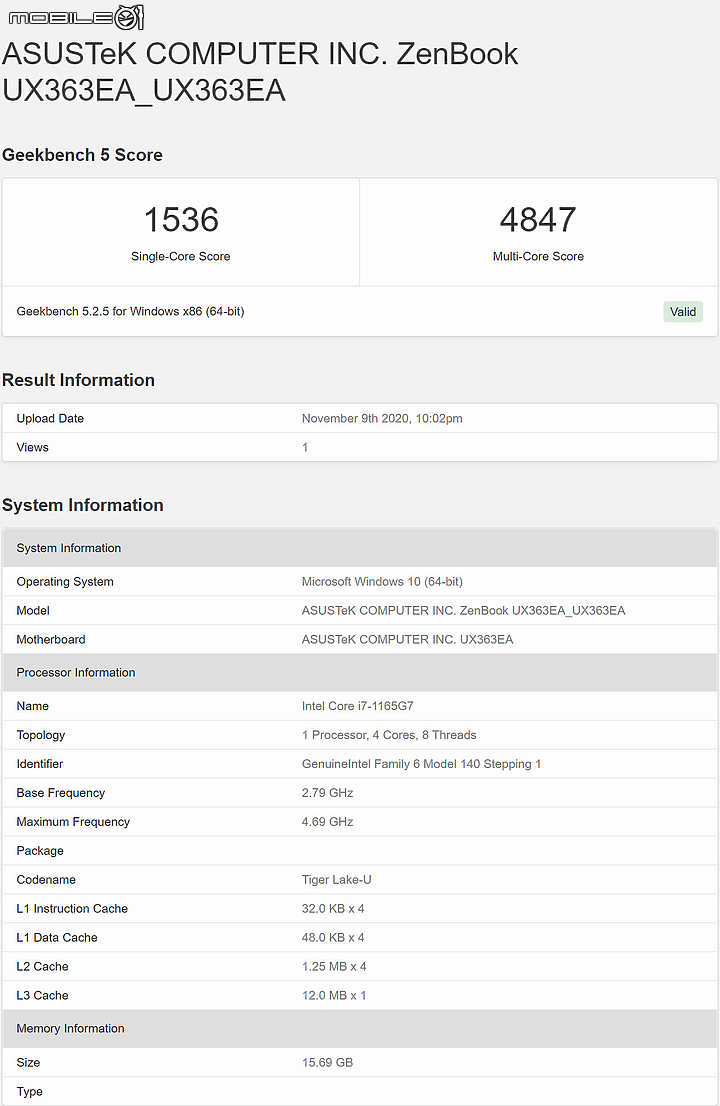Image resolution: width=720 pixels, height=1106 pixels.
Task: Select the multi-core score 4847
Action: (x=538, y=220)
